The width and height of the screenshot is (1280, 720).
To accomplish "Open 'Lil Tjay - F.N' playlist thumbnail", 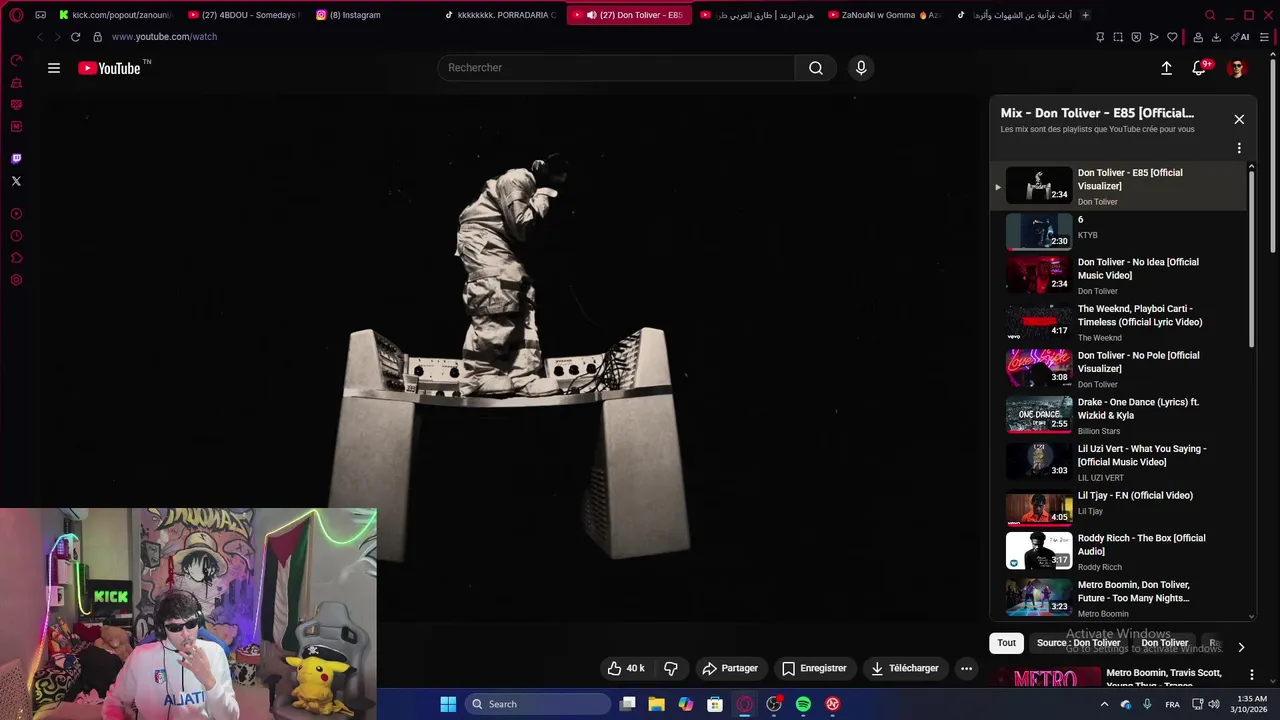I will coord(1038,509).
